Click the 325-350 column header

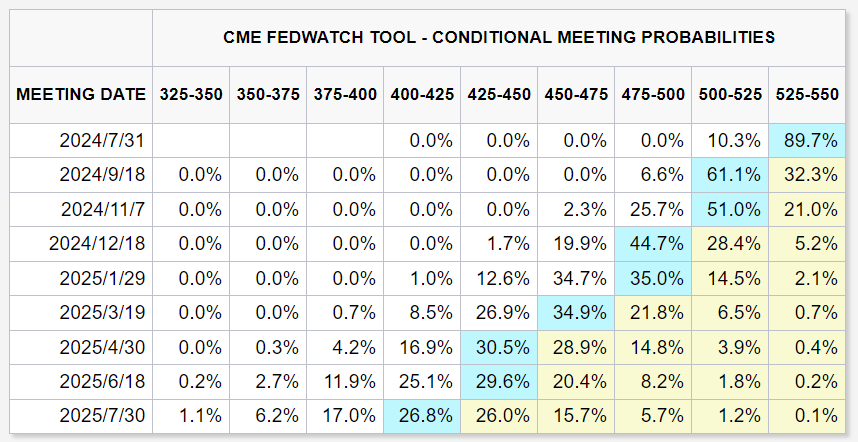click(x=190, y=94)
